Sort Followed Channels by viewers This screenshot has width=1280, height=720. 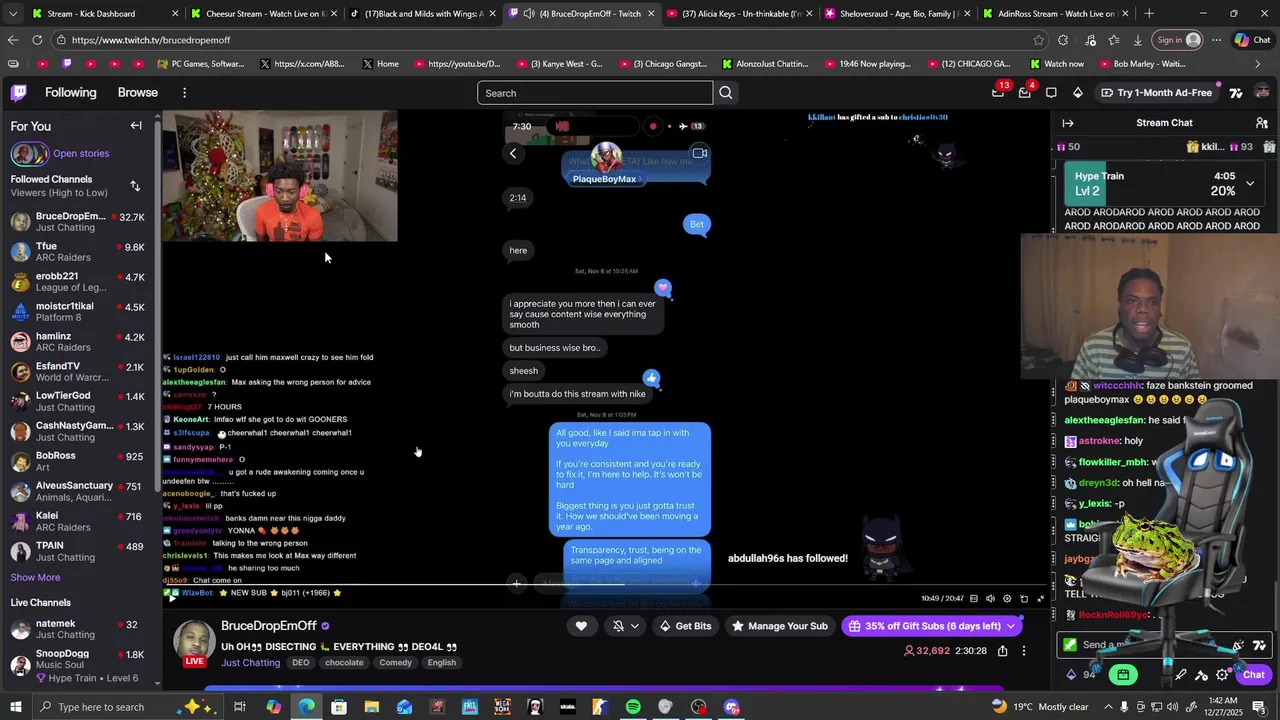[135, 186]
